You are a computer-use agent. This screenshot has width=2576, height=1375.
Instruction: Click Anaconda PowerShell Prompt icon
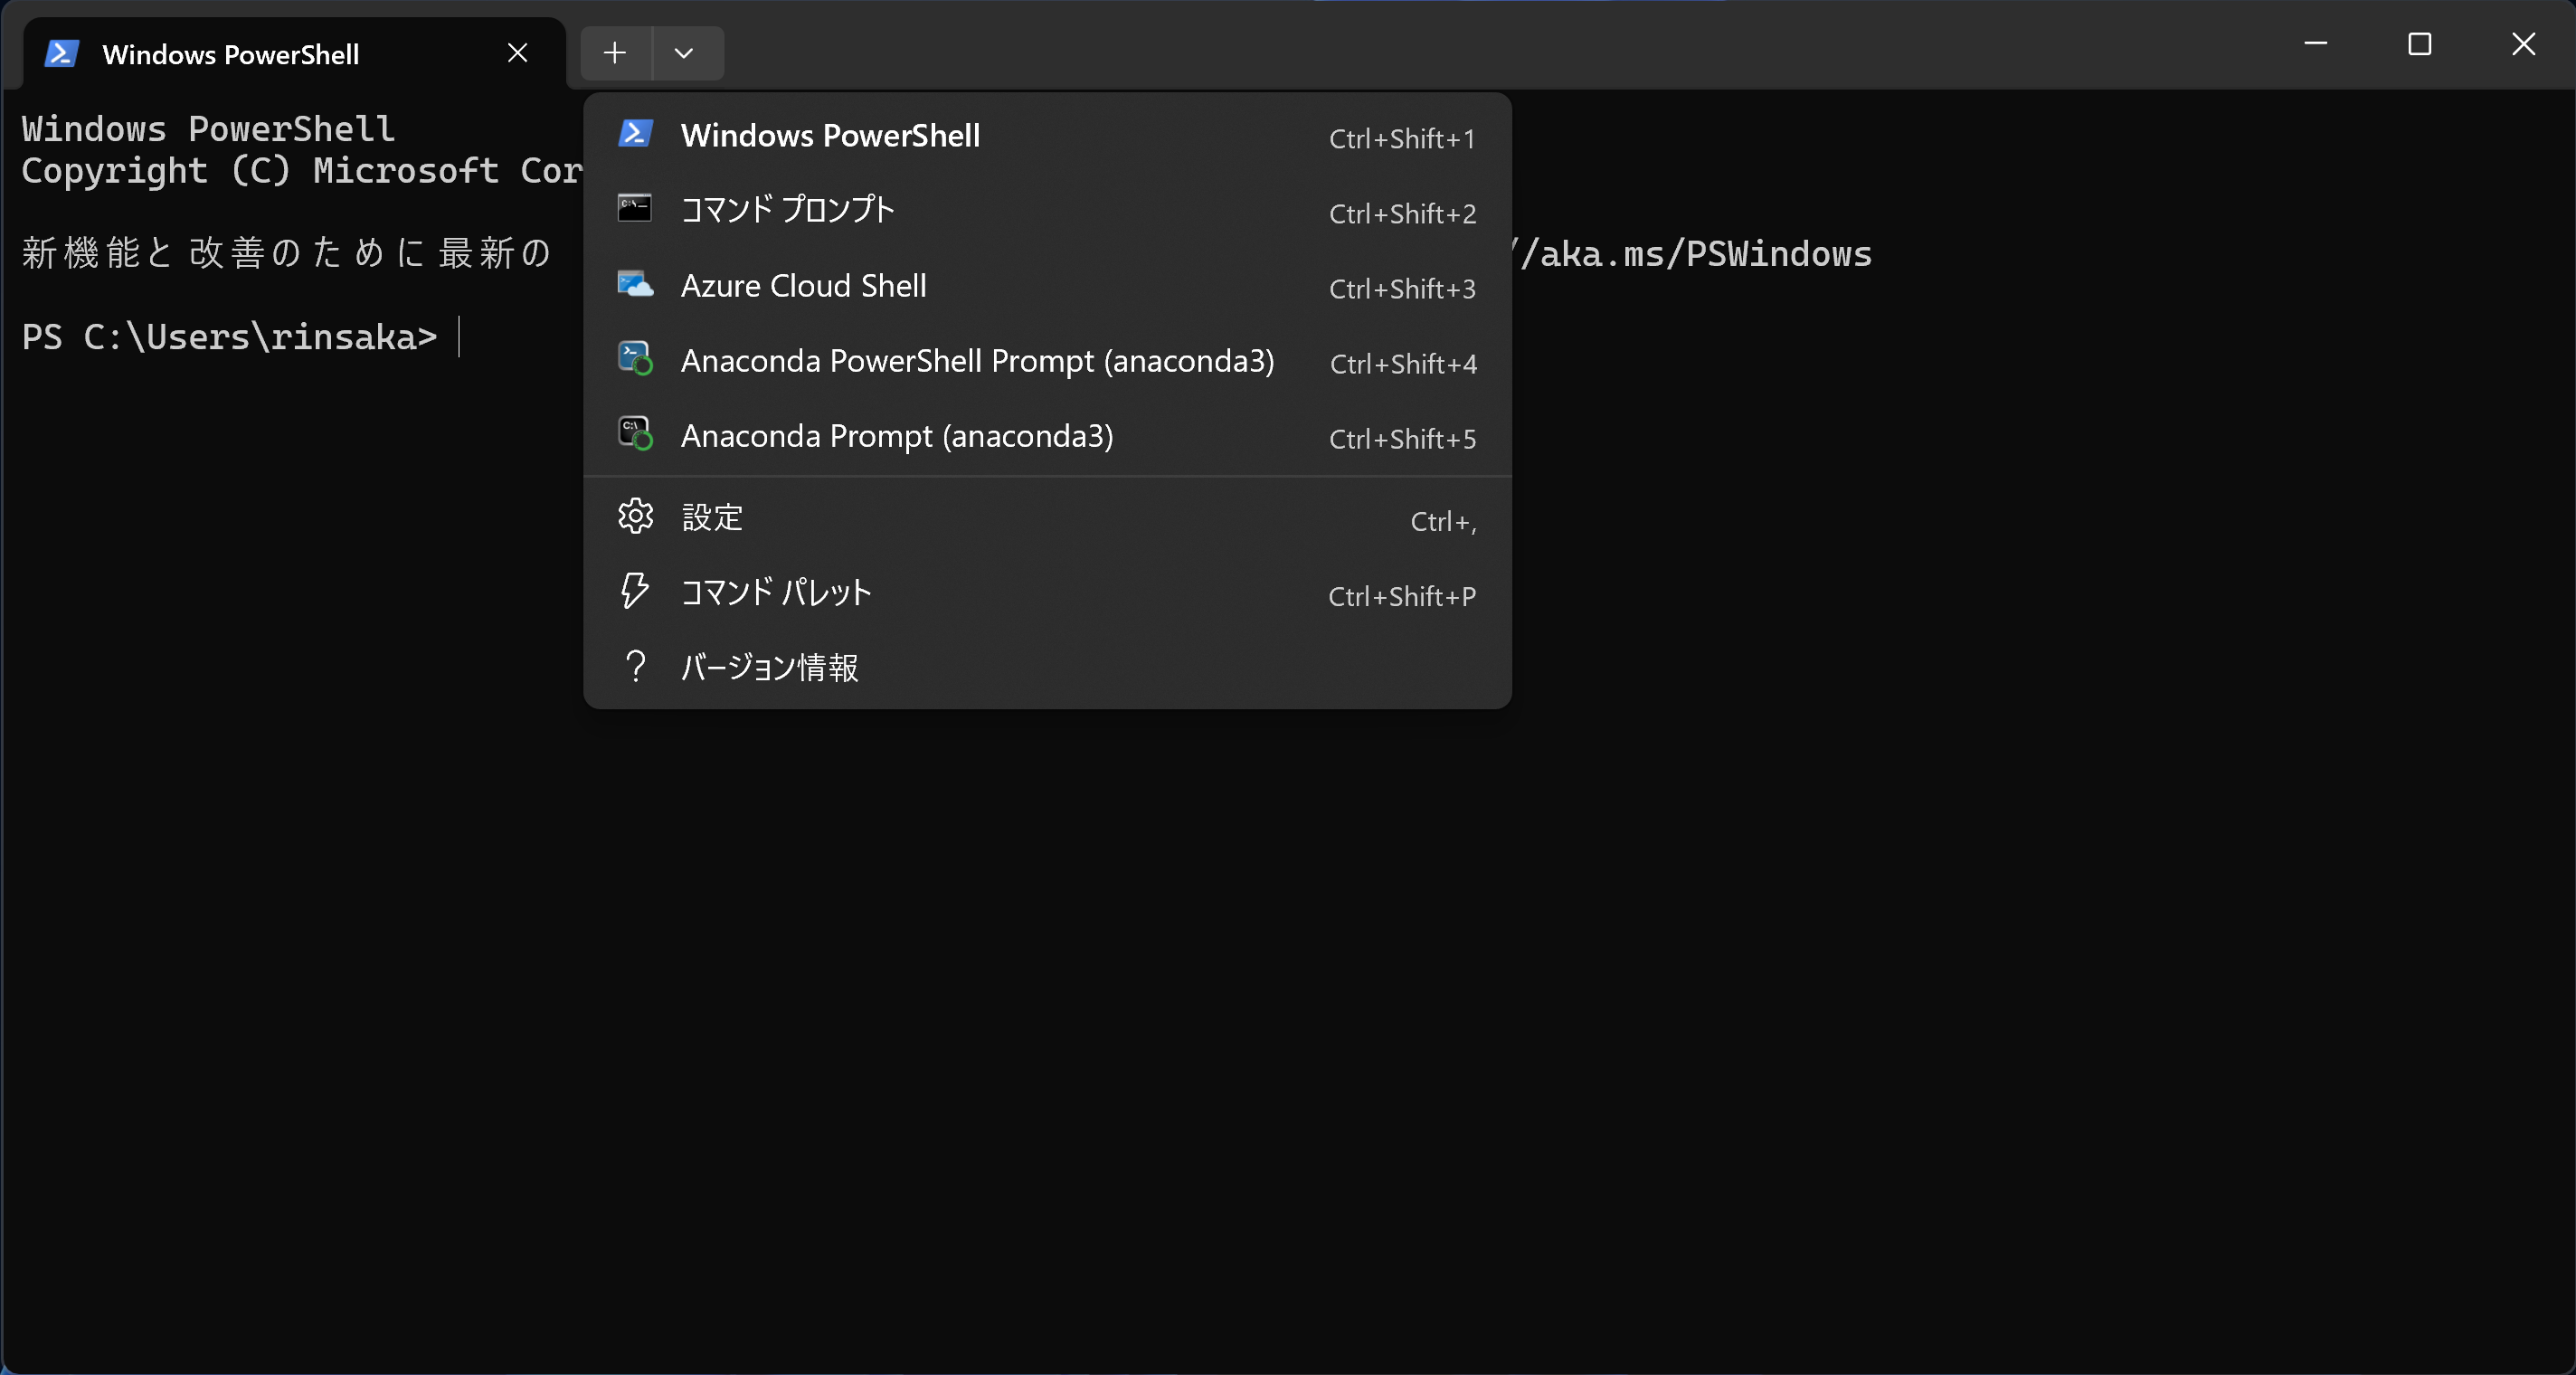[x=636, y=359]
